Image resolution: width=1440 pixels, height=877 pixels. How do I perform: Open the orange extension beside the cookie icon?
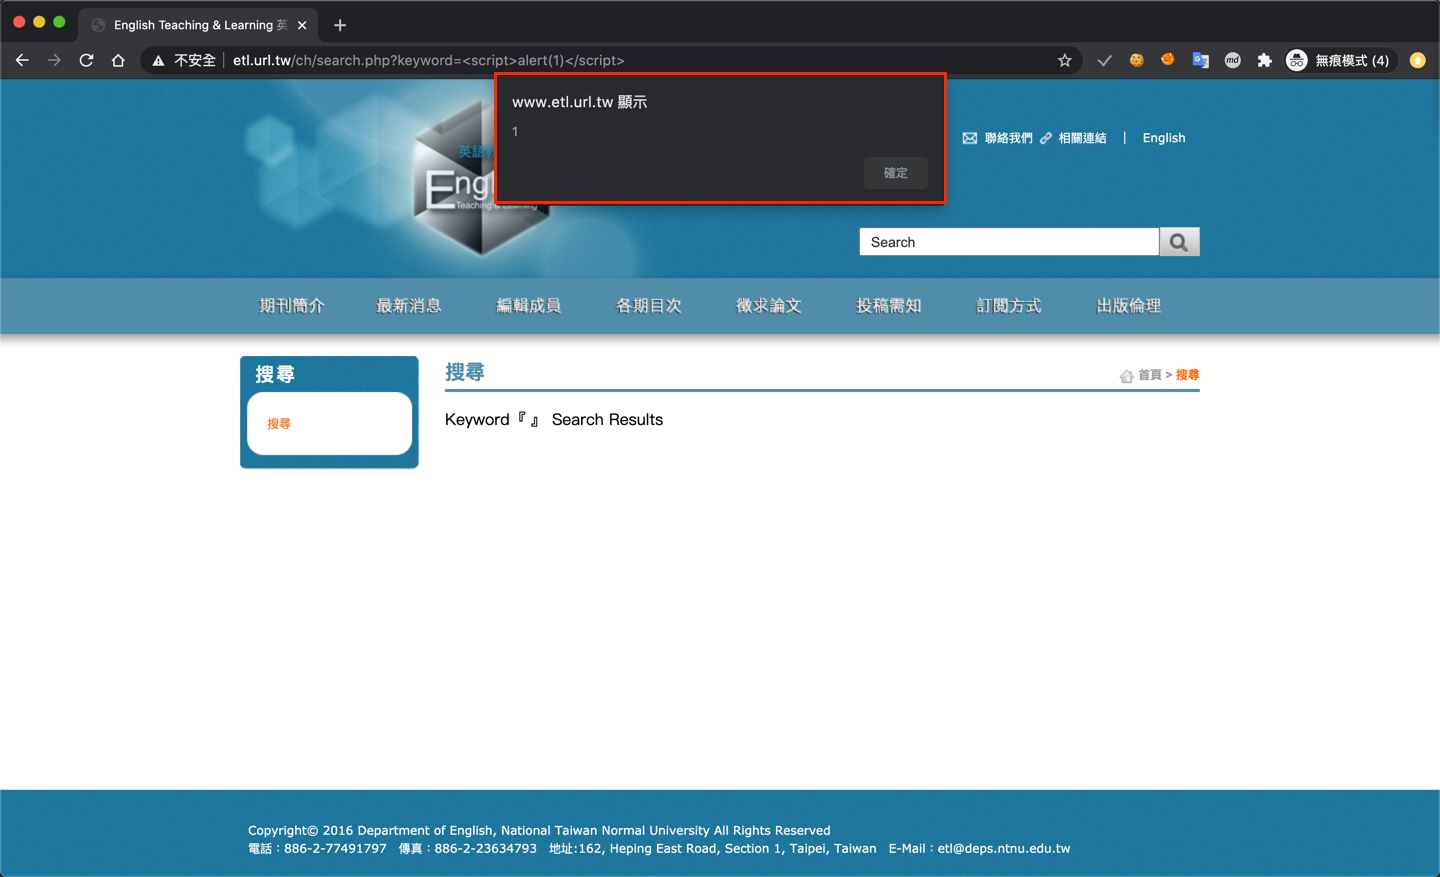tap(1168, 60)
